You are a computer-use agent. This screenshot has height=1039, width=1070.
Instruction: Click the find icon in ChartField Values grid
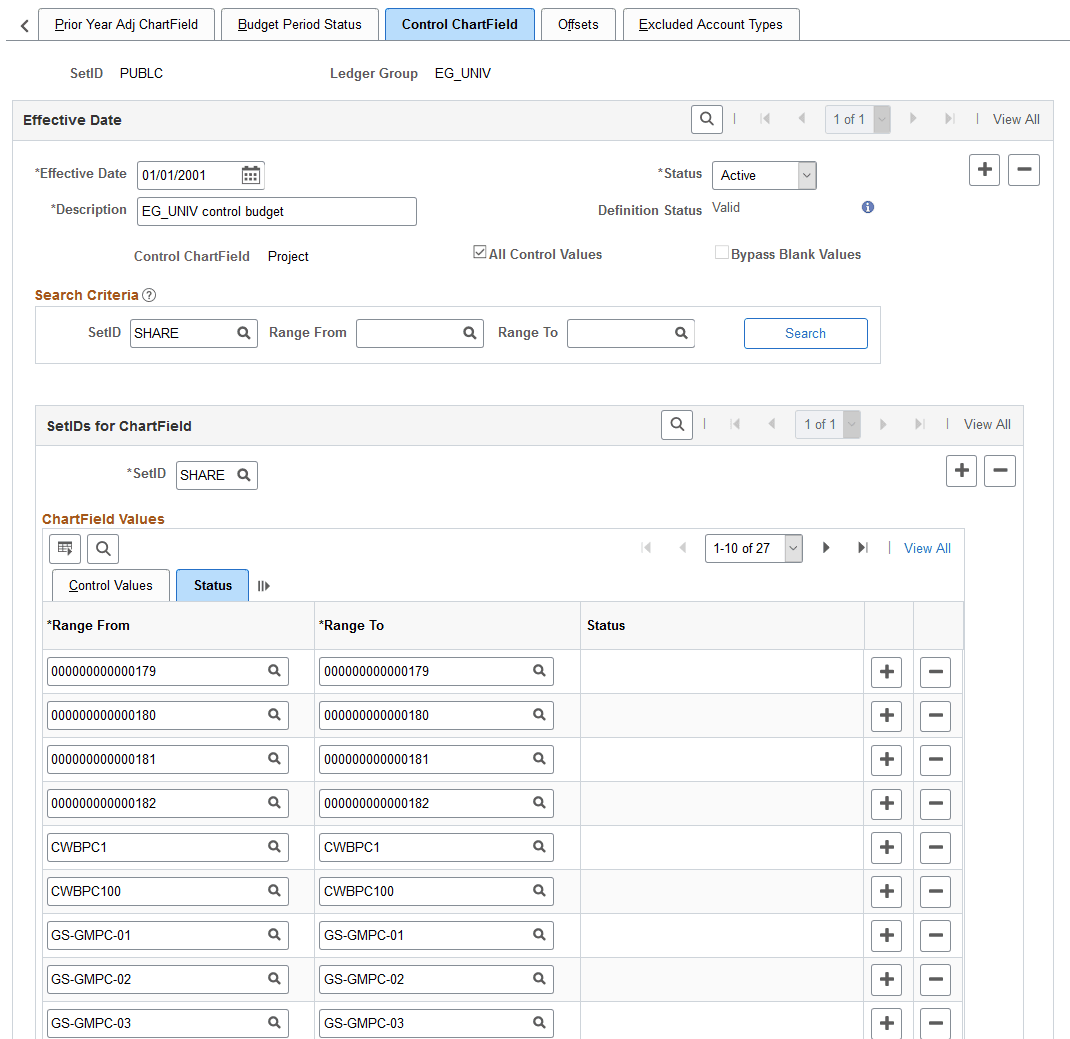(x=102, y=548)
